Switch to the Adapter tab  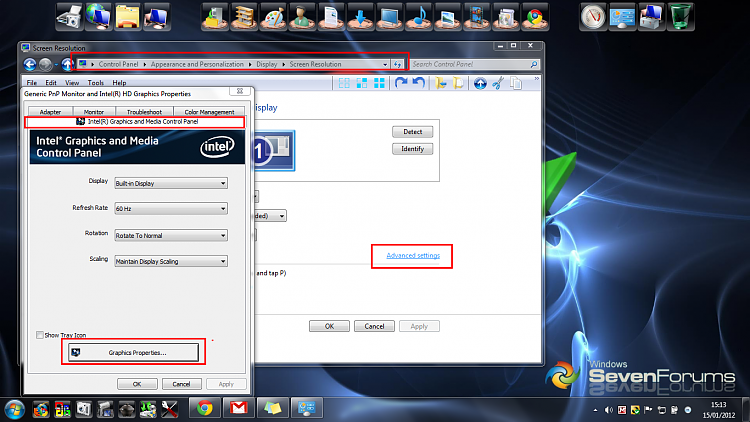50,112
